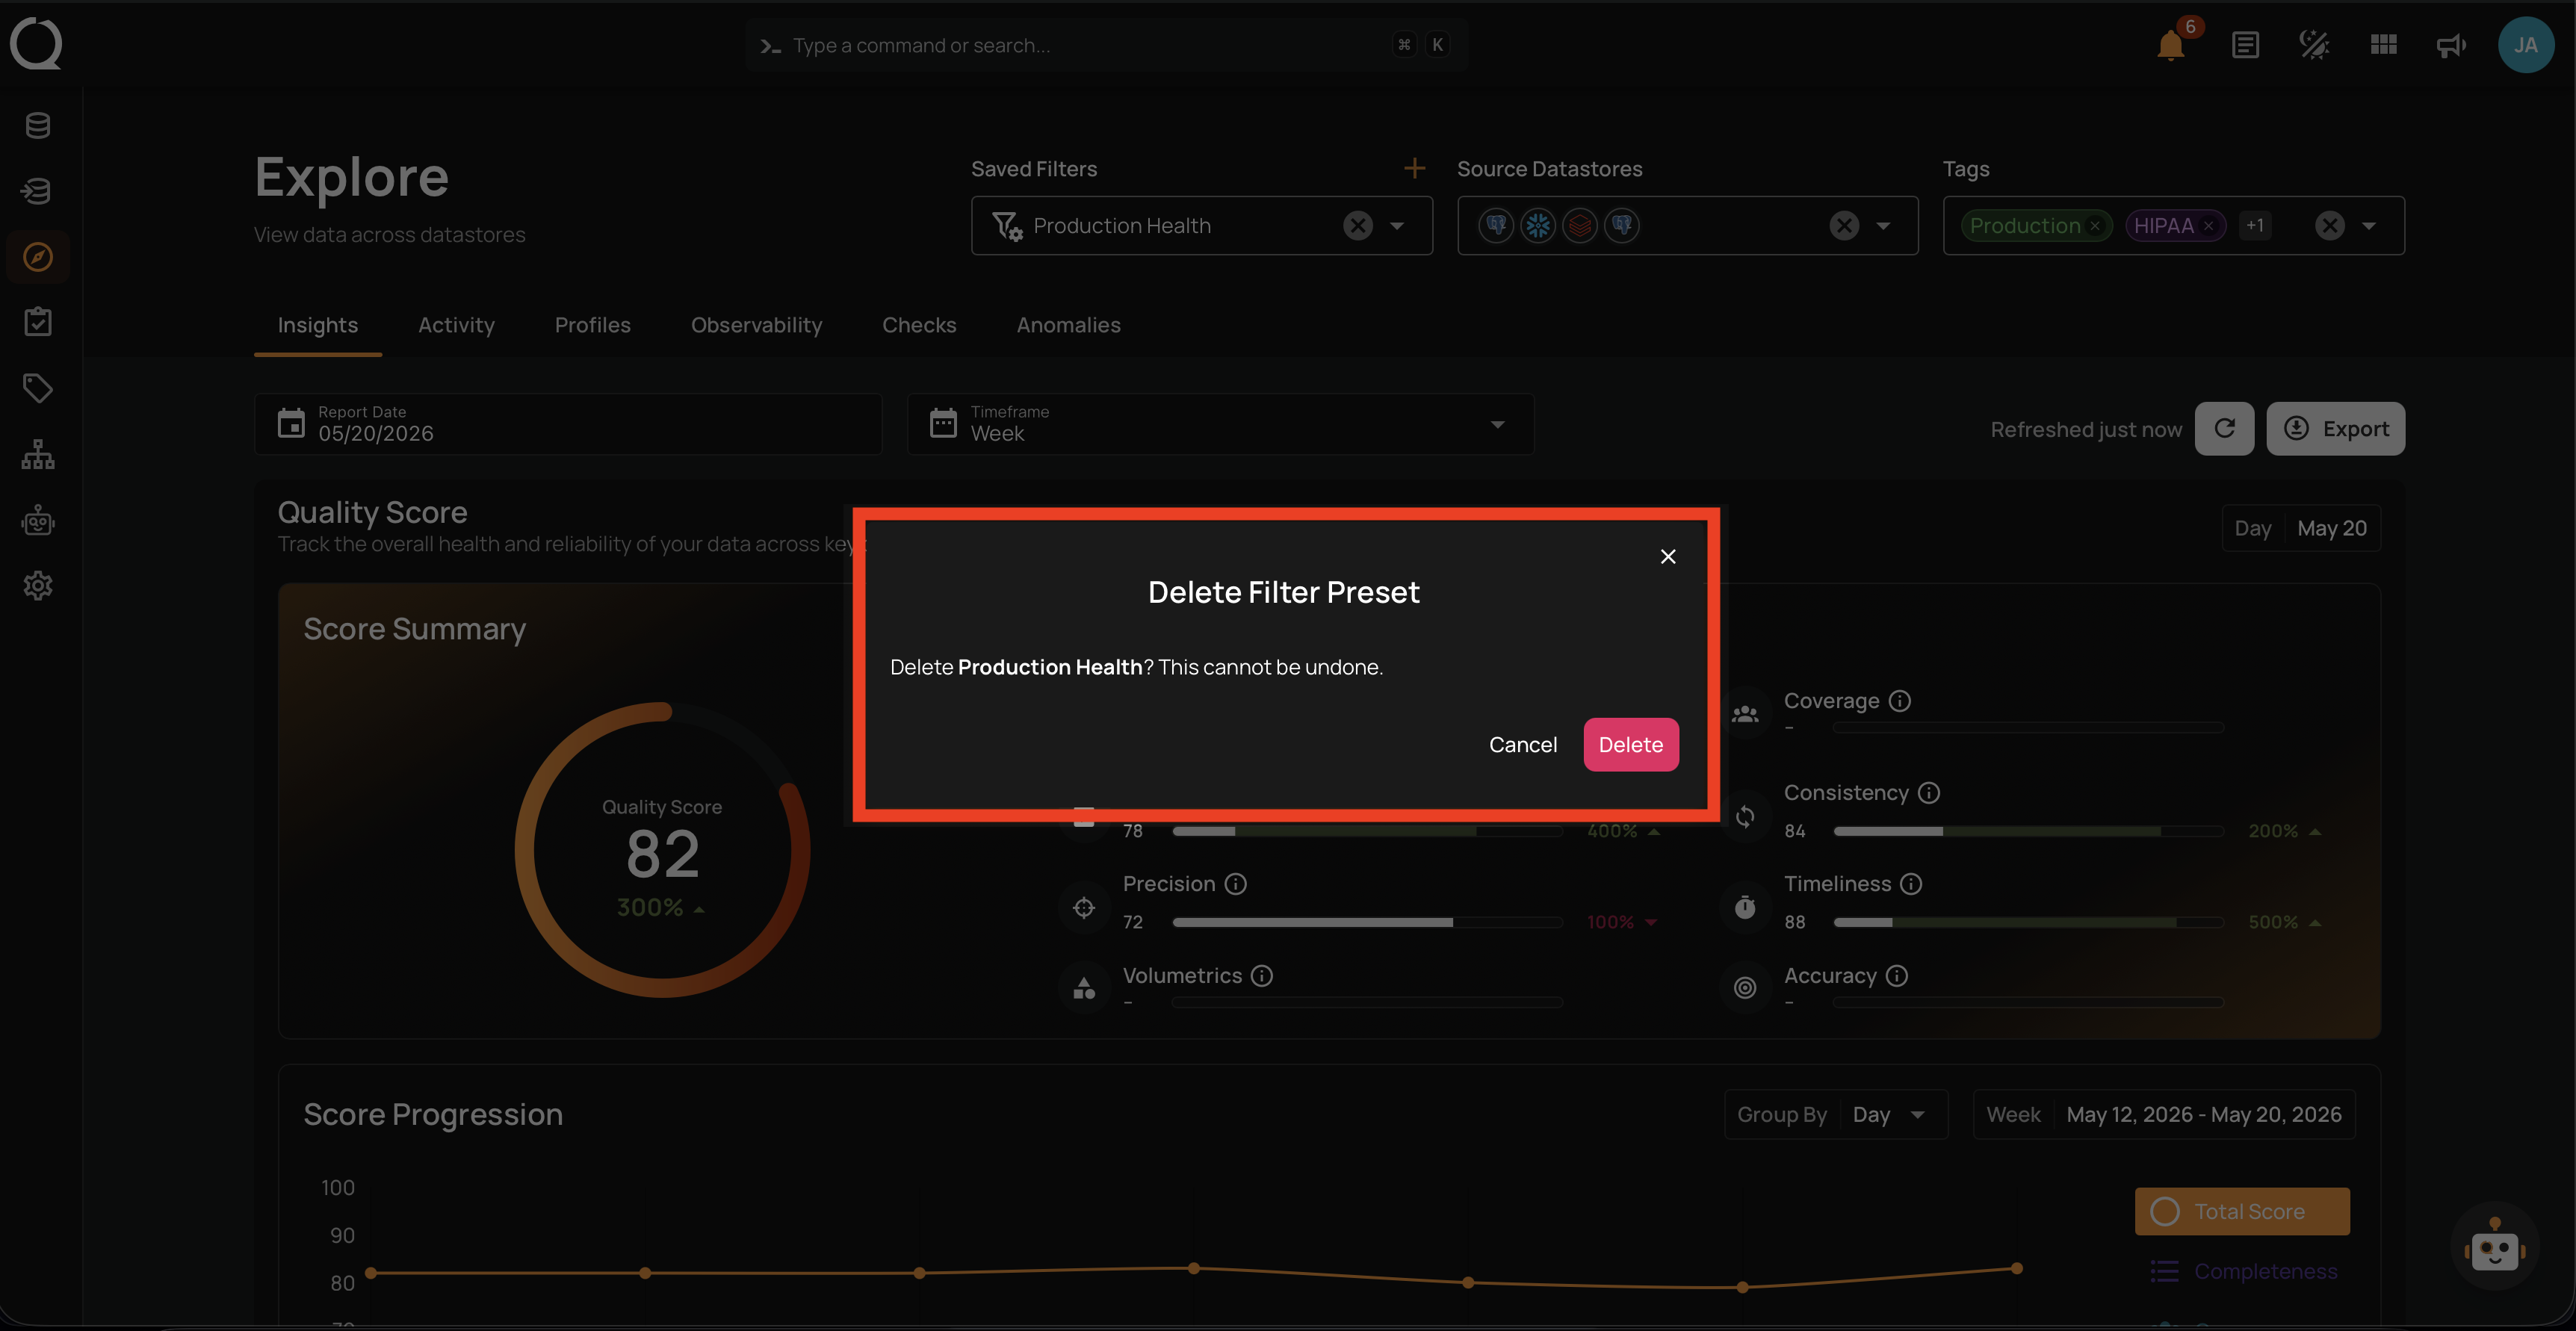2576x1331 pixels.
Task: Expand the Saved Filters dropdown
Action: click(x=1397, y=226)
